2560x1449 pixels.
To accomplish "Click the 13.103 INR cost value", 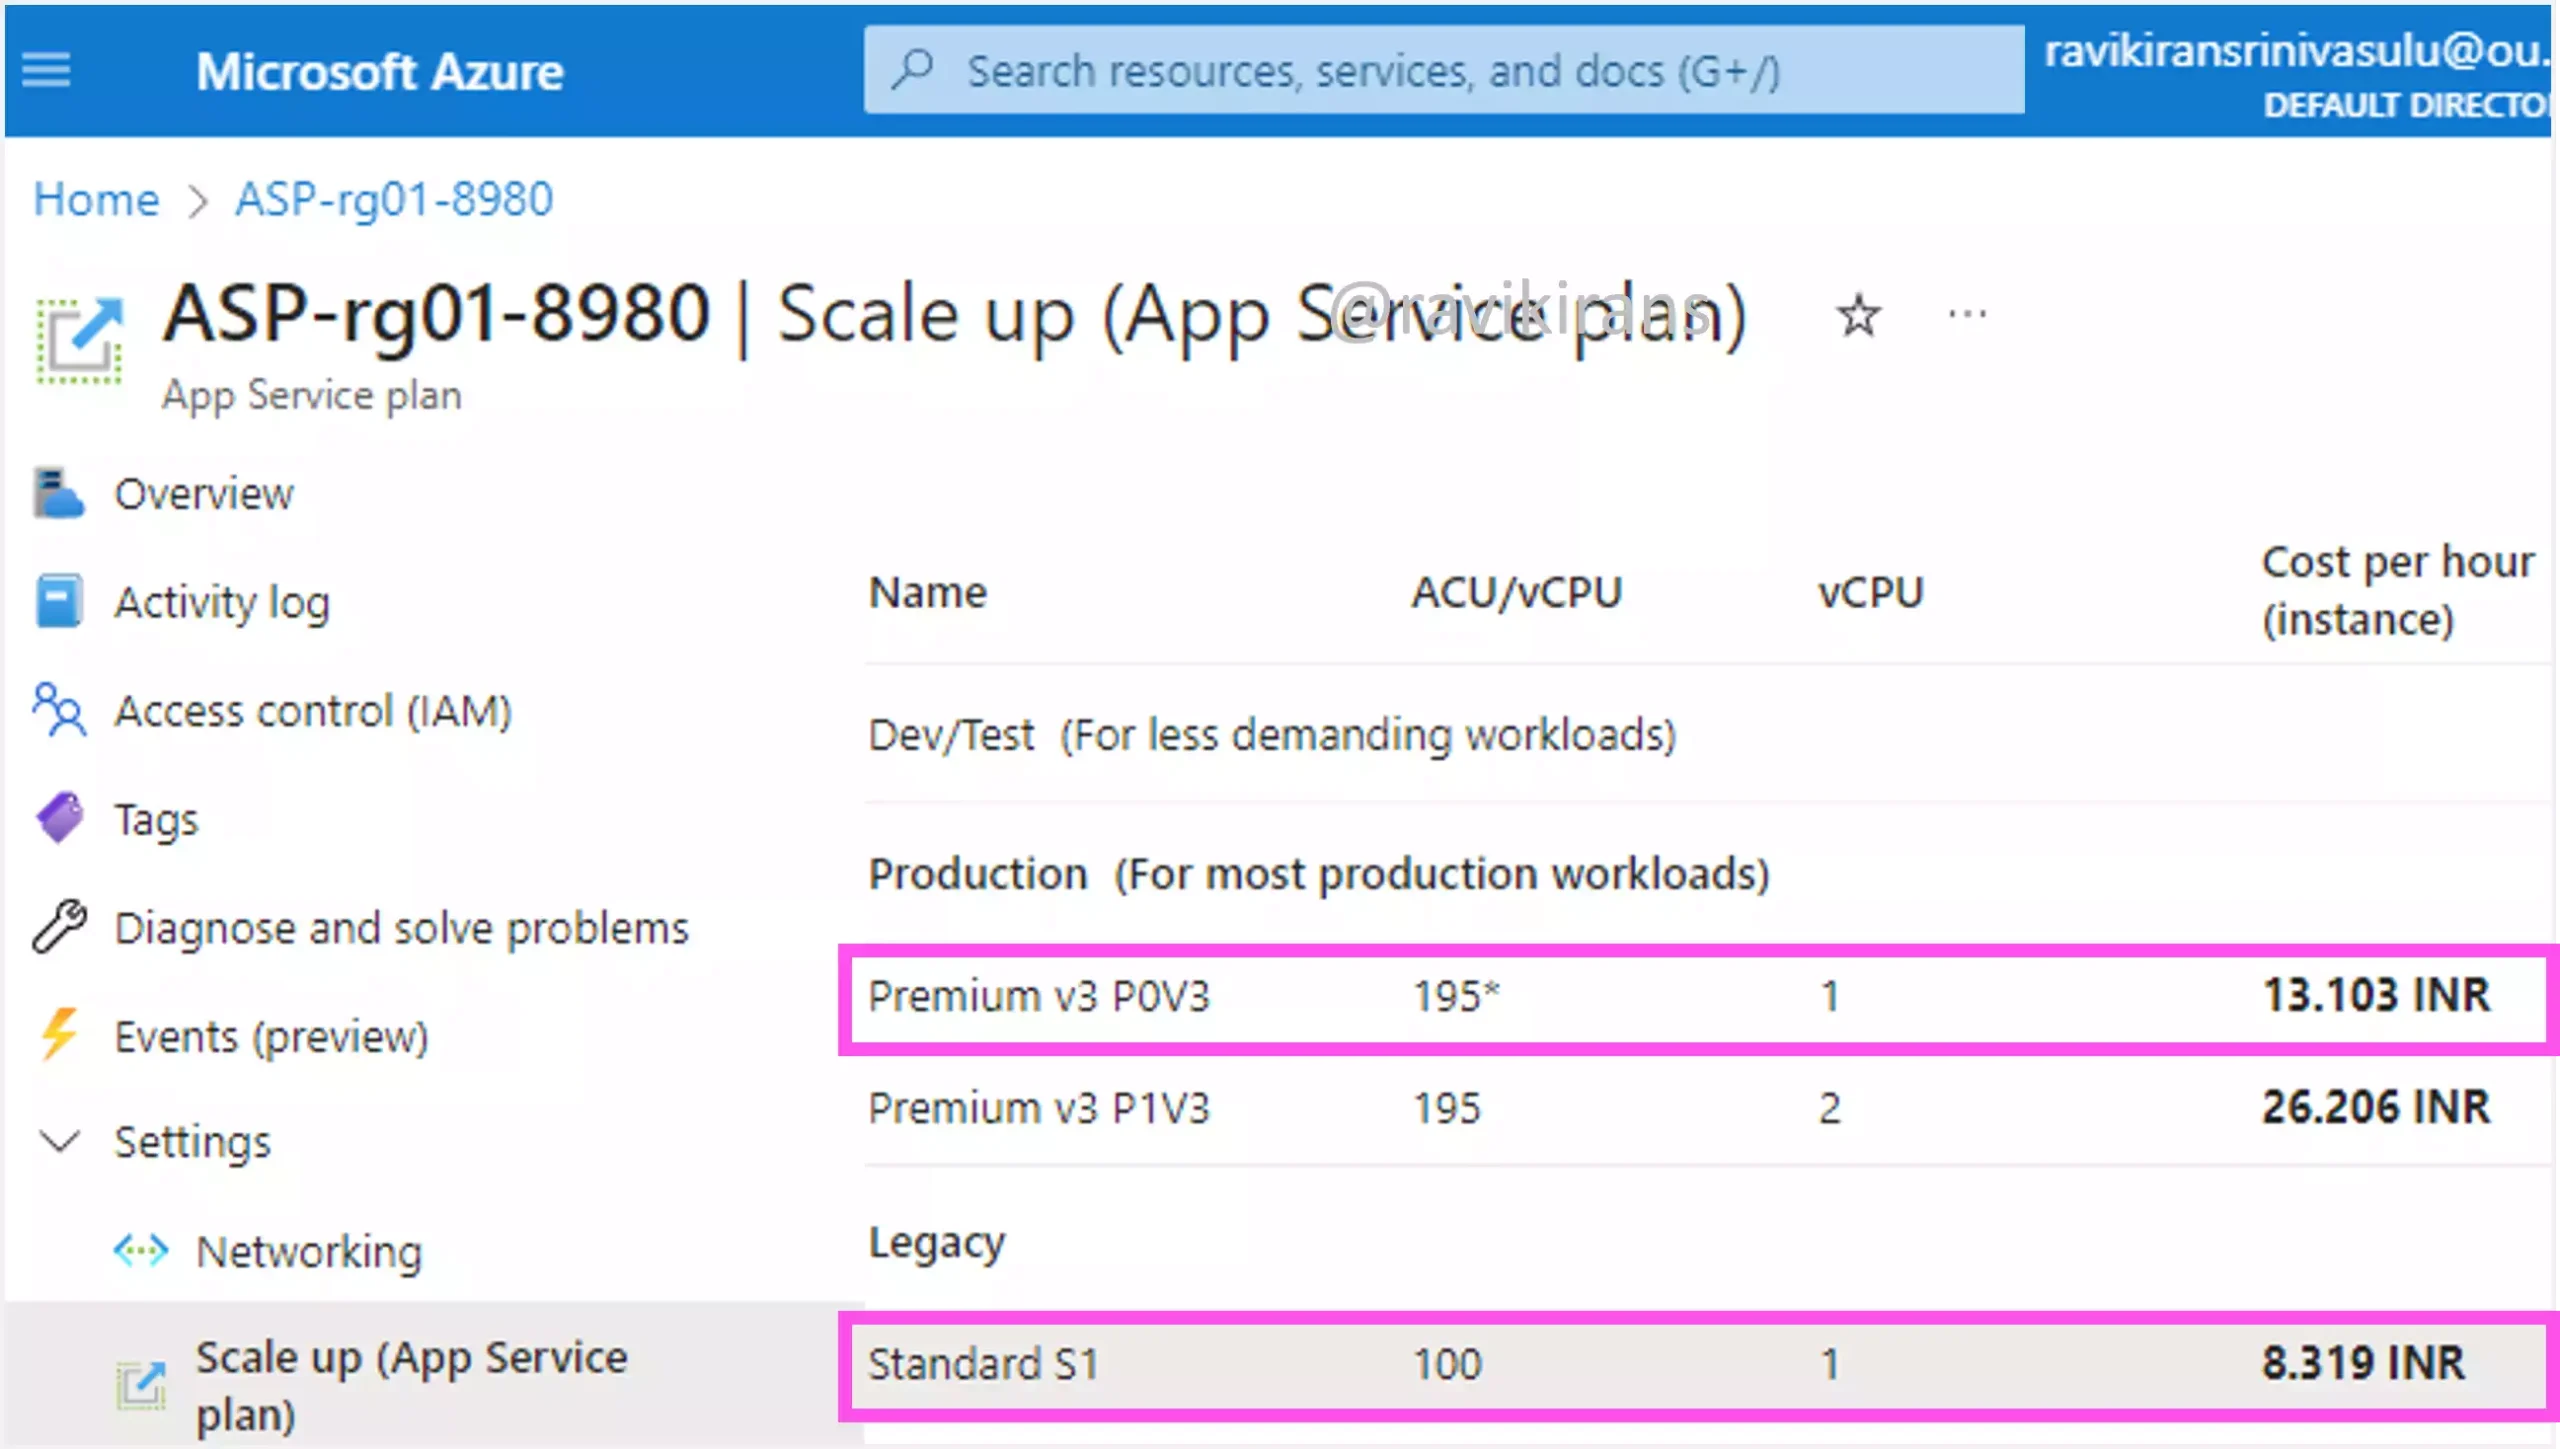I will point(2376,995).
